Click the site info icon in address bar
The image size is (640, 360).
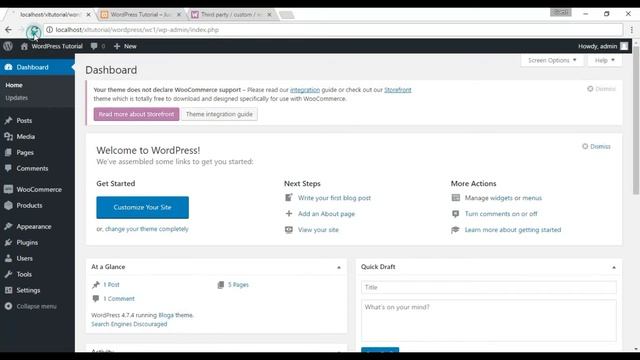pyautogui.click(x=49, y=30)
